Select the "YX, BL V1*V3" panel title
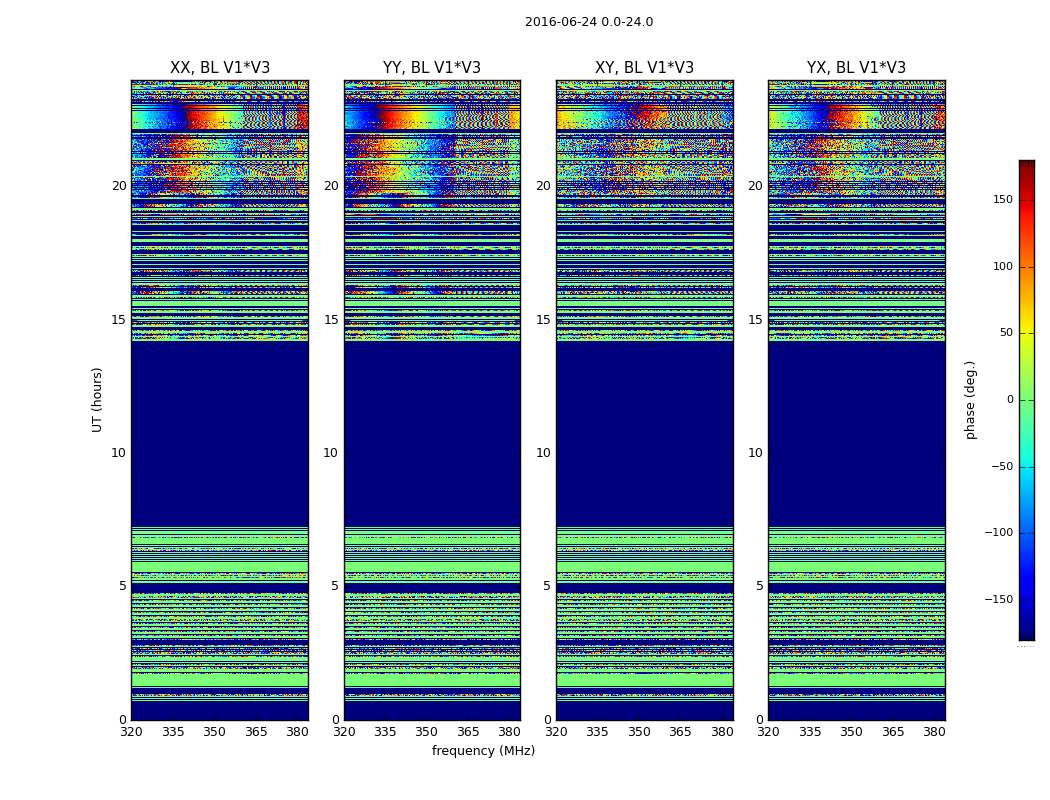This screenshot has width=1050, height=800. (x=856, y=68)
